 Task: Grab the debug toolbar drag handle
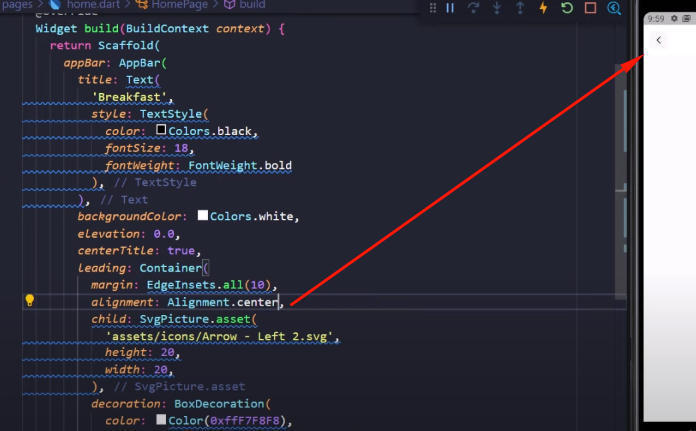click(432, 8)
